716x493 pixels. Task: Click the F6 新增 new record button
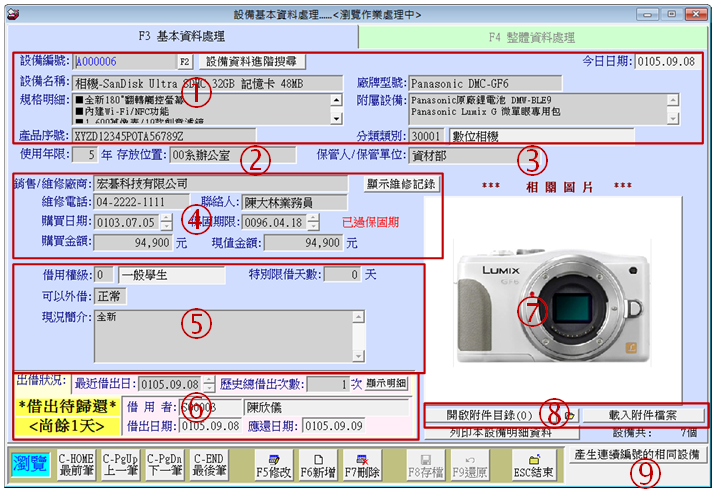[318, 465]
